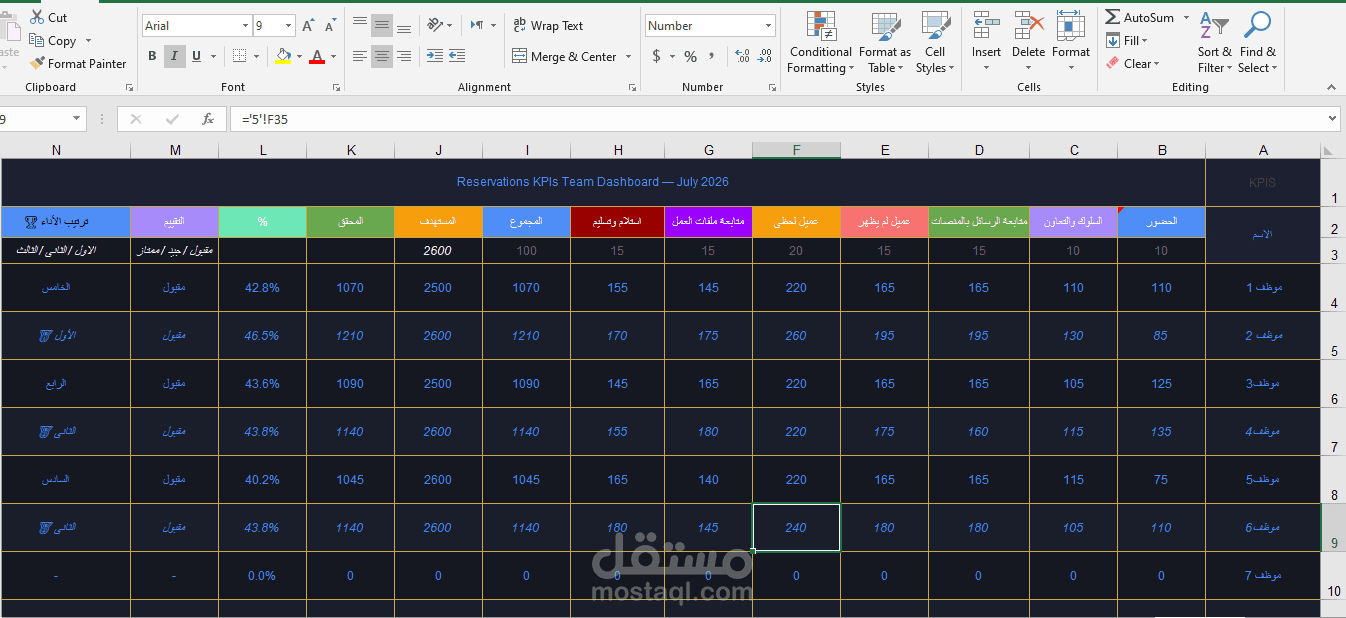Select cell F9 with value 240
1346x618 pixels.
point(796,528)
